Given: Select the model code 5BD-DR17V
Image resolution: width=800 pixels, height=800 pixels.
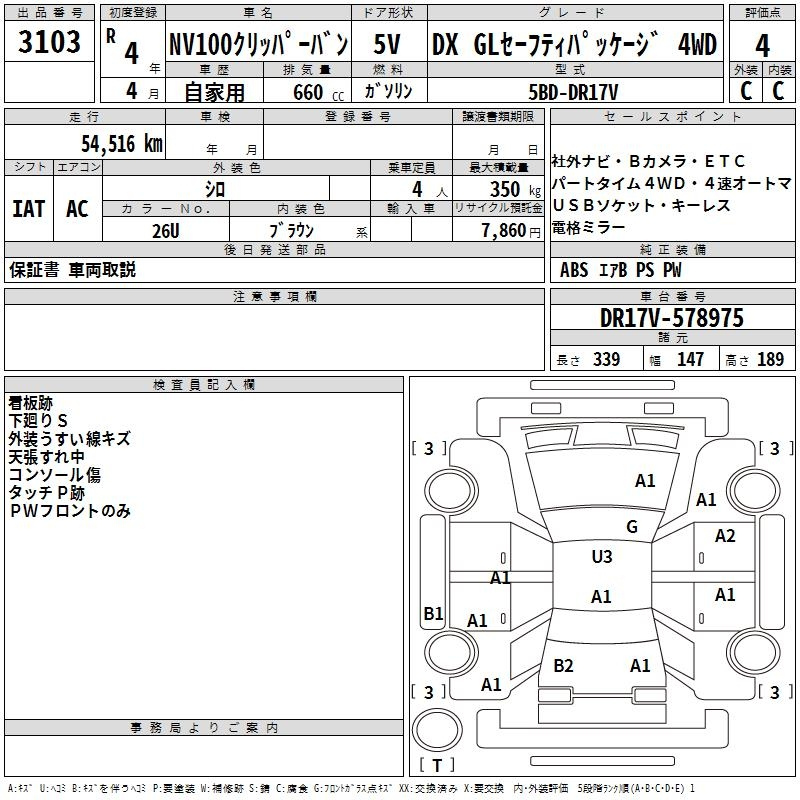Looking at the screenshot, I should pos(573,92).
